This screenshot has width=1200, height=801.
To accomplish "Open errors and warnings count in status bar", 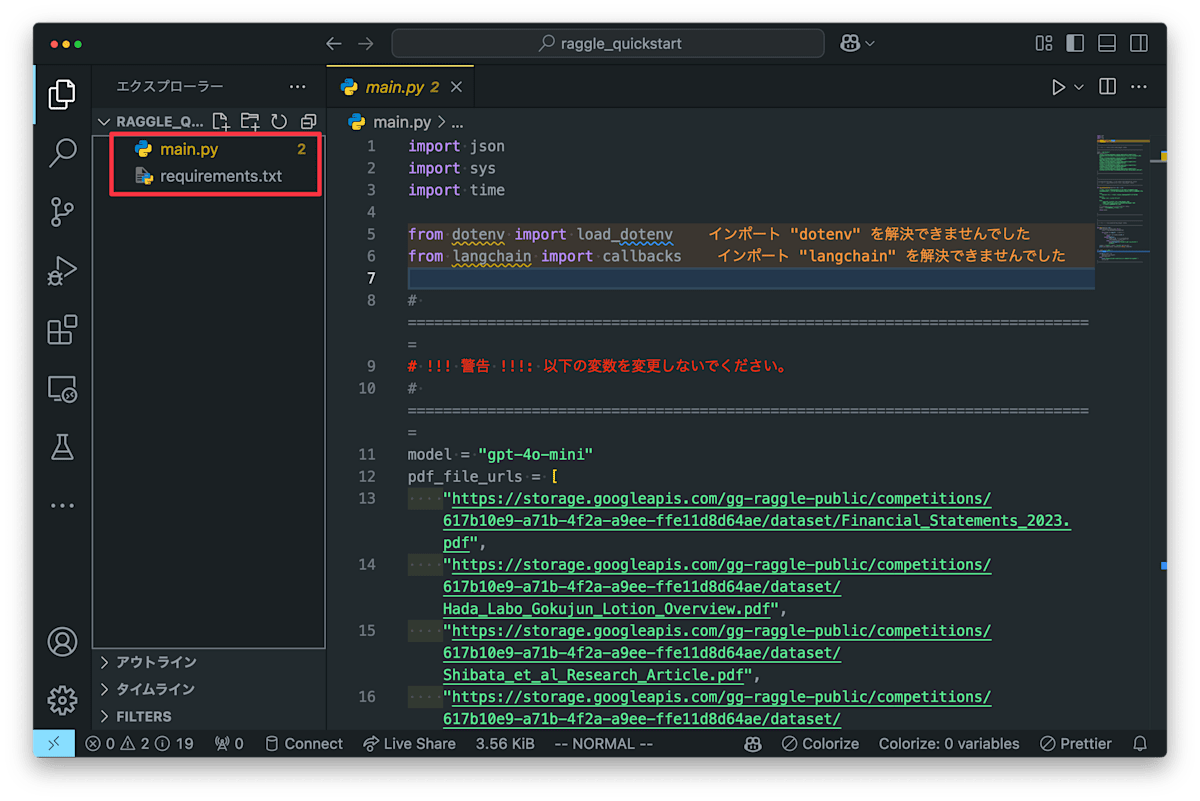I will (x=139, y=744).
